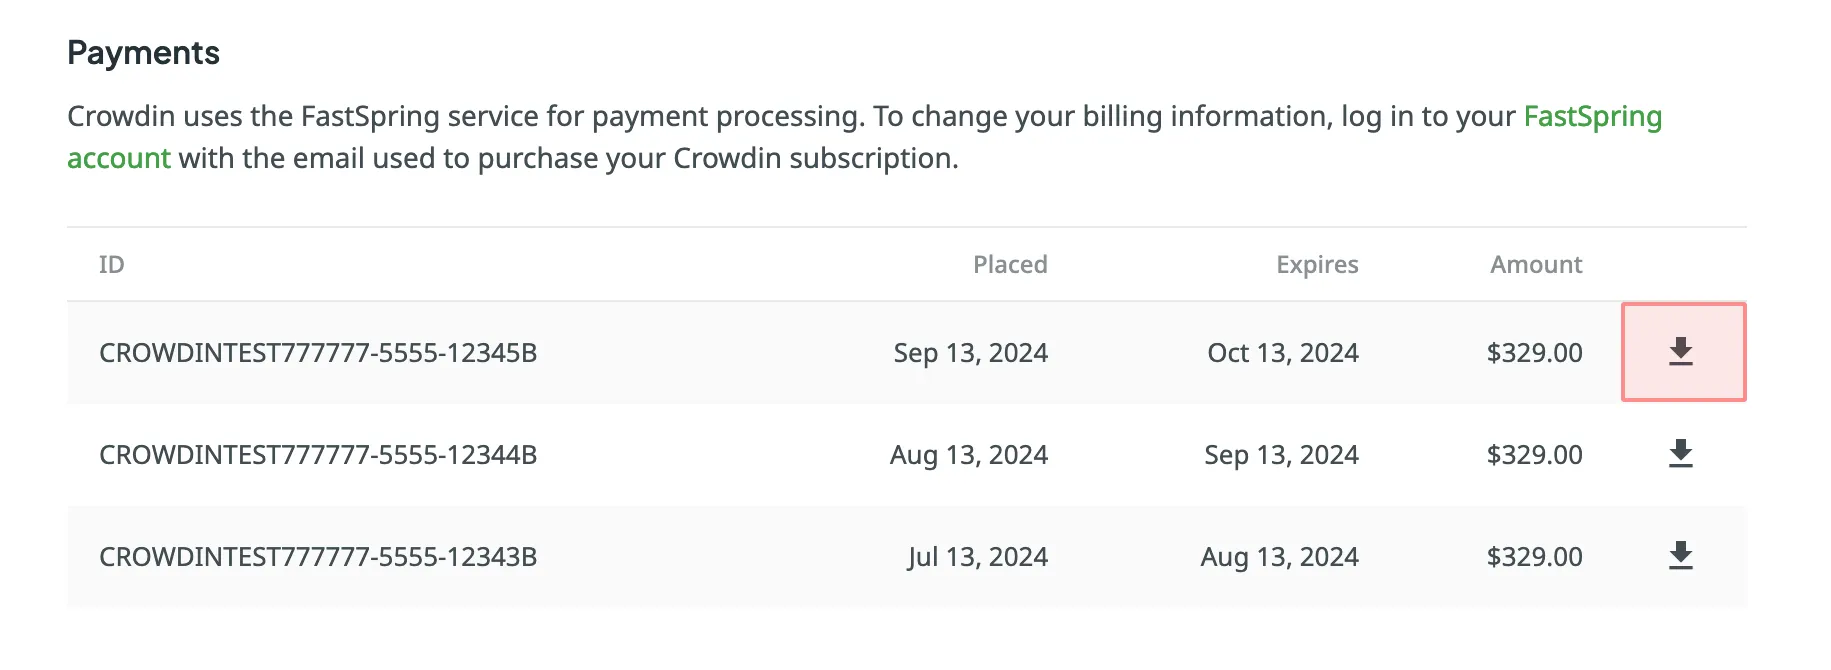The image size is (1831, 670).
Task: Sort the table by Amount
Action: pyautogui.click(x=1535, y=264)
